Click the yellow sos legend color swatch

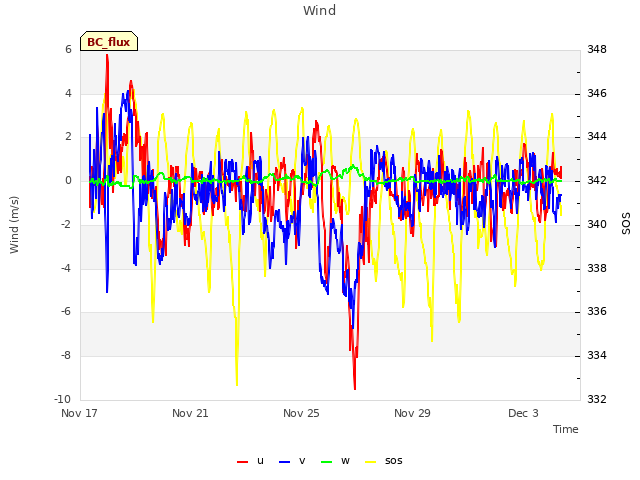tap(371, 462)
